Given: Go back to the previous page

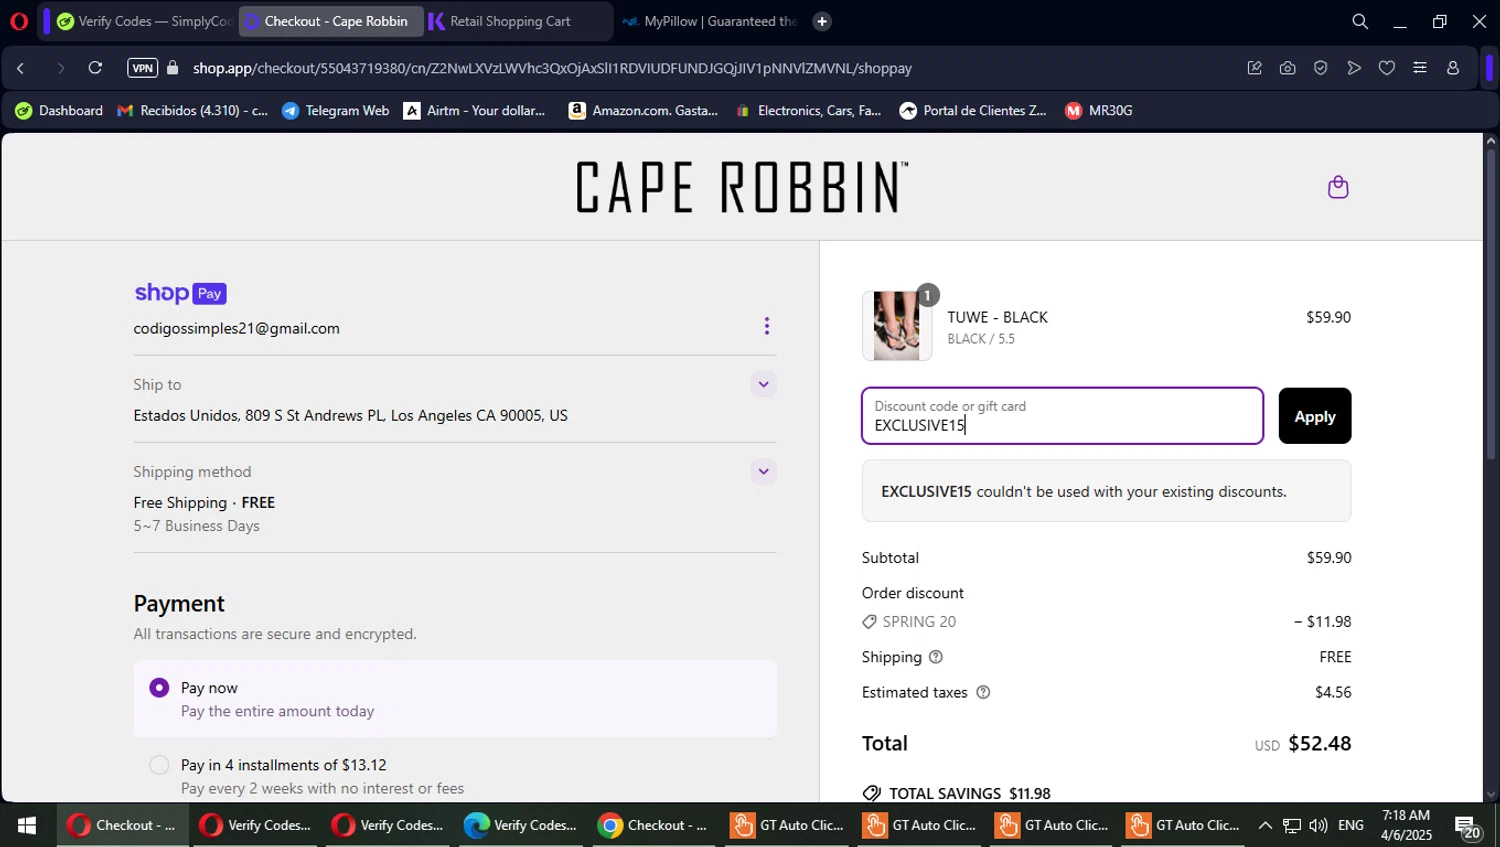Looking at the screenshot, I should pos(21,68).
